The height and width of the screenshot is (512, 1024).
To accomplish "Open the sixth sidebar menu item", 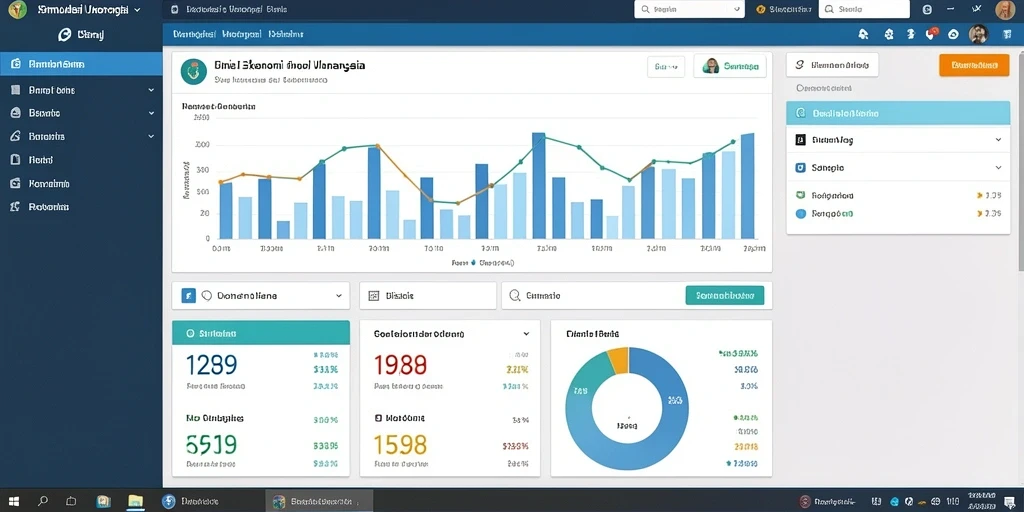I will point(81,184).
